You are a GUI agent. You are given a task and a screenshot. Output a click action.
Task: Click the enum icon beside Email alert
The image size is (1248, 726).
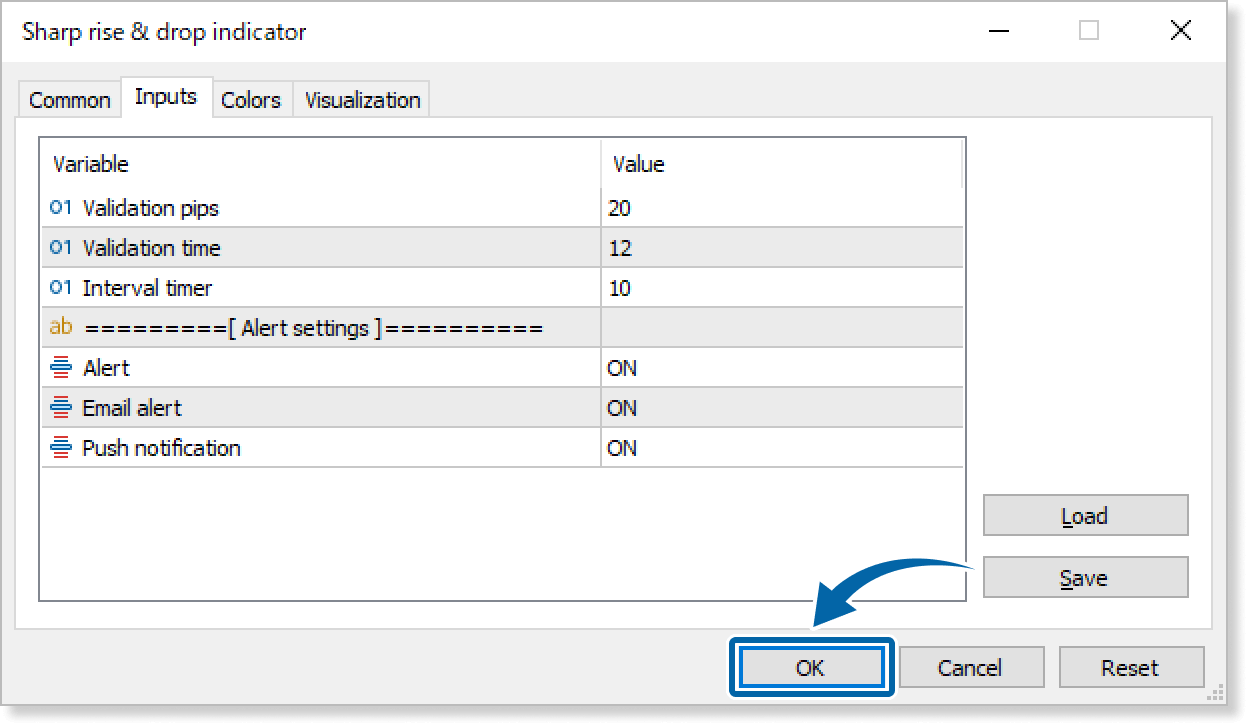pos(61,408)
